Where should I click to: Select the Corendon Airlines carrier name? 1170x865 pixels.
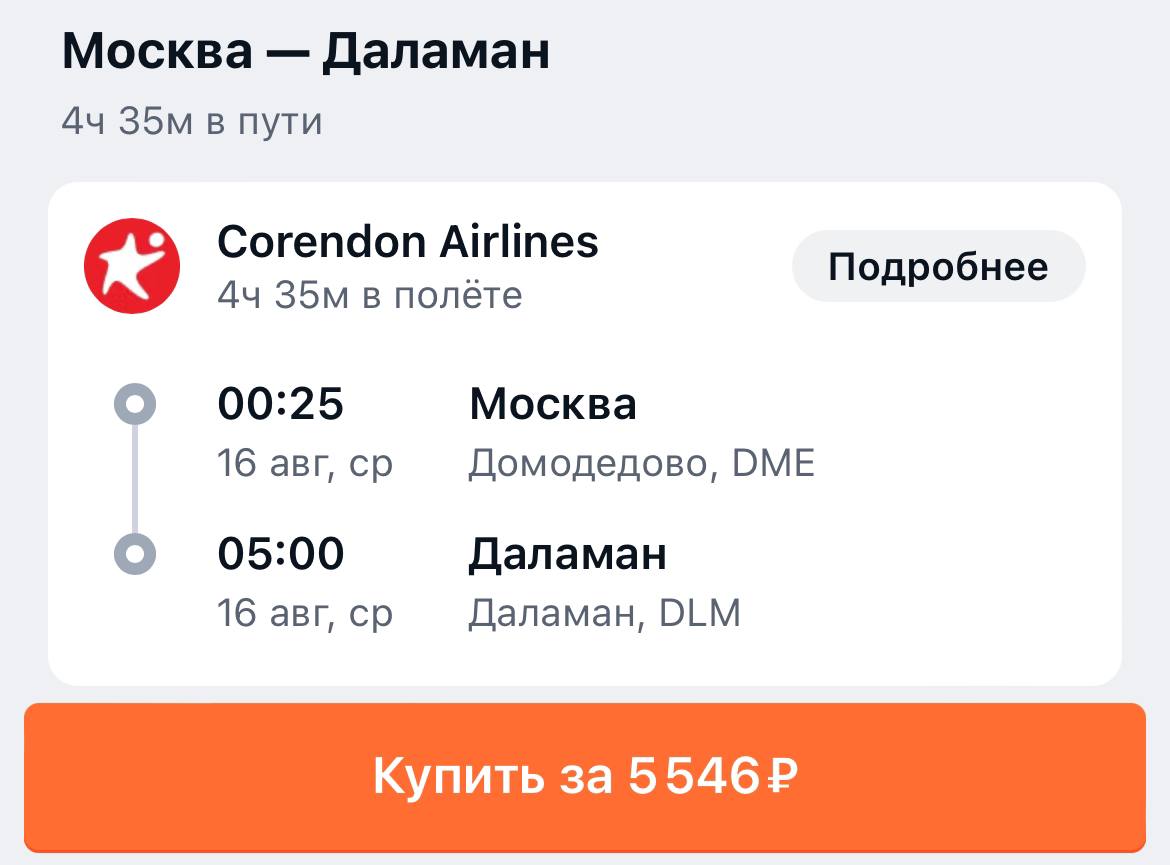(x=408, y=241)
